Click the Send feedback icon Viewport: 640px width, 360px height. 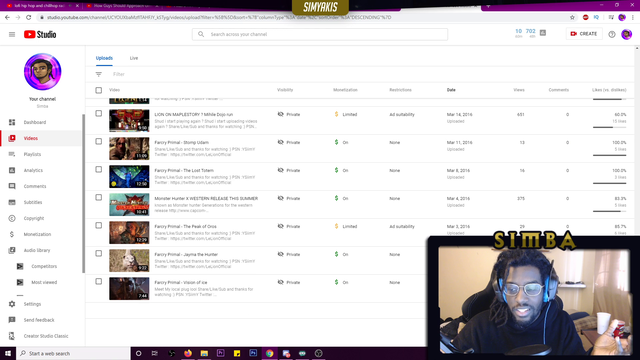(x=12, y=320)
